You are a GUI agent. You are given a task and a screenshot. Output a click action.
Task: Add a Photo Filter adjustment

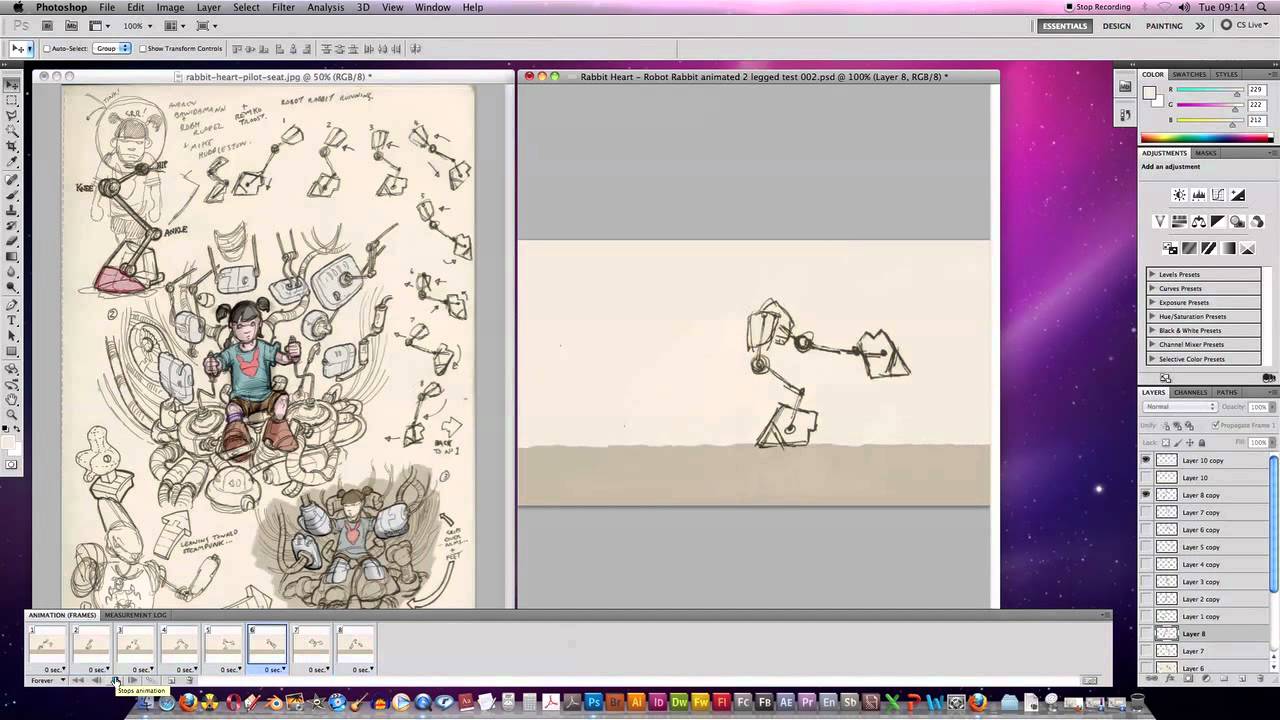[1237, 221]
